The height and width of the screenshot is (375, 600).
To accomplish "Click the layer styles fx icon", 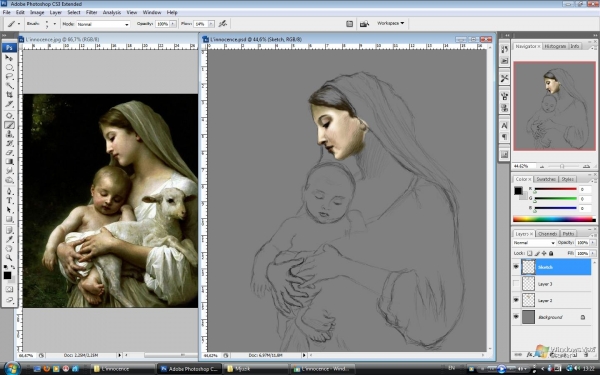I will 529,355.
